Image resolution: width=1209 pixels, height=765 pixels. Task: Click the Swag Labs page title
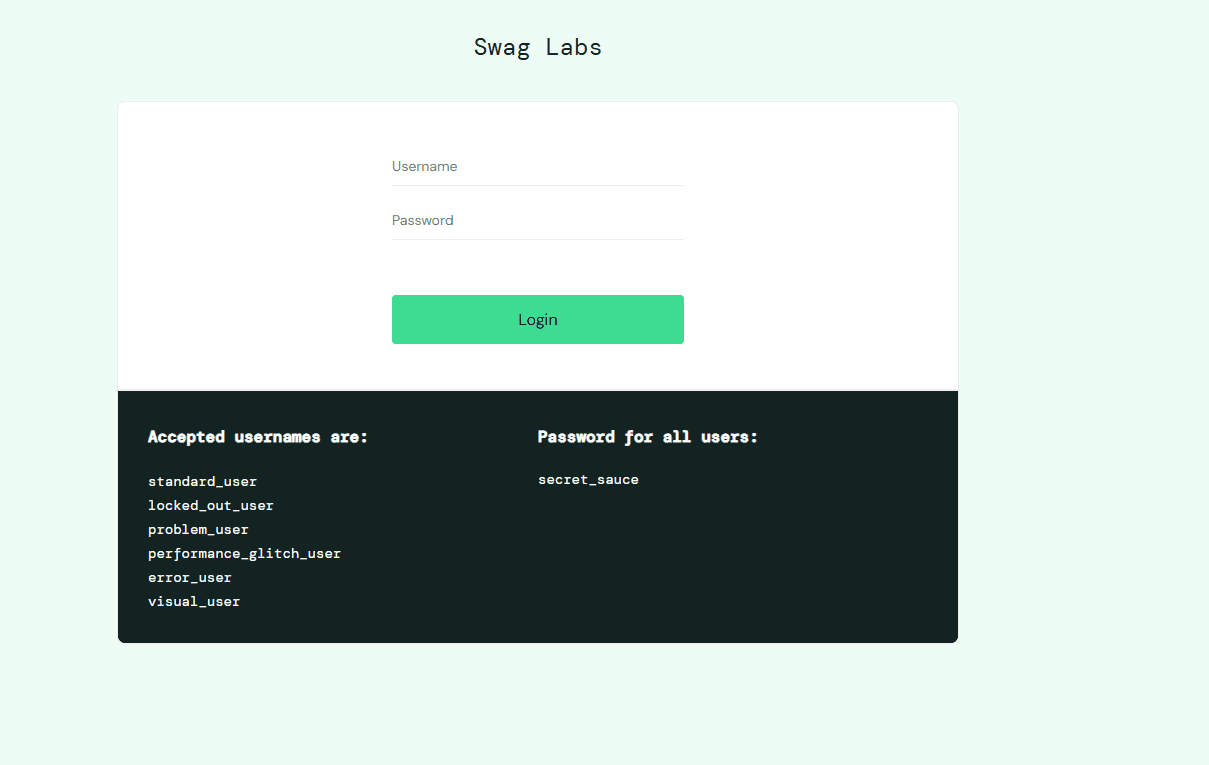click(x=537, y=46)
